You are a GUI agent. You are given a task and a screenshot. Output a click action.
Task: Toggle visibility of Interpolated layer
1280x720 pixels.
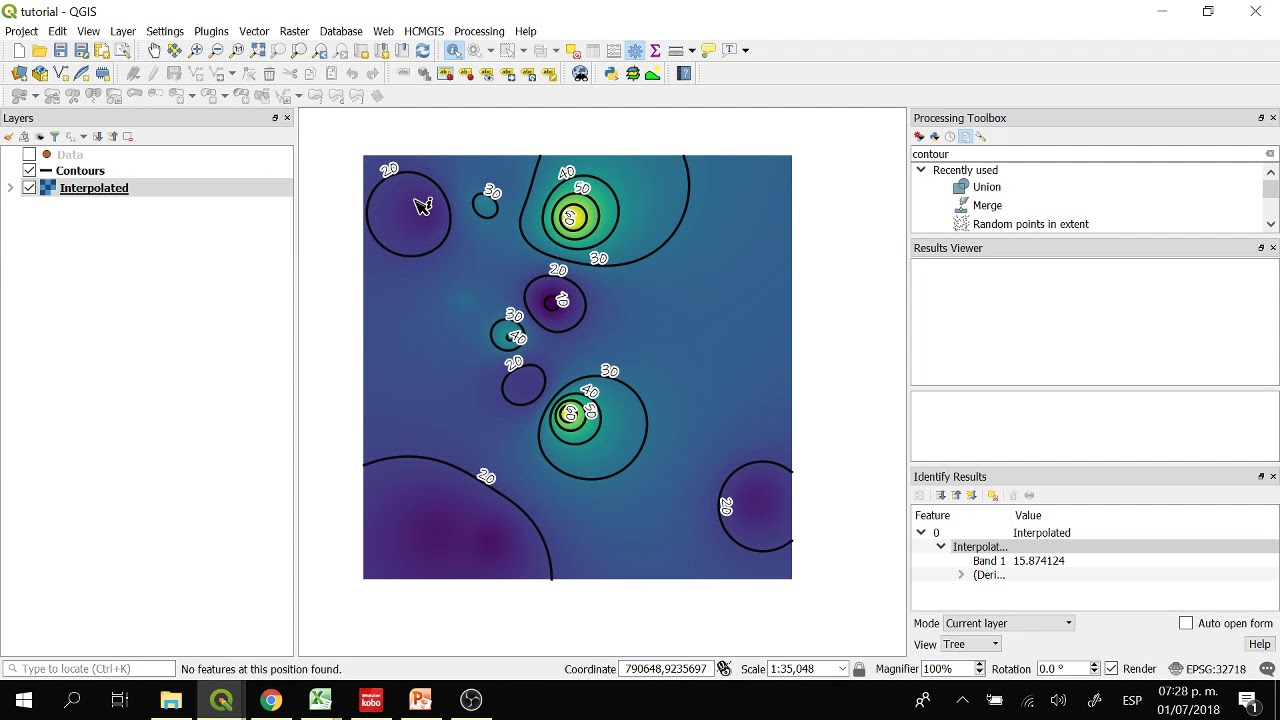[x=29, y=188]
